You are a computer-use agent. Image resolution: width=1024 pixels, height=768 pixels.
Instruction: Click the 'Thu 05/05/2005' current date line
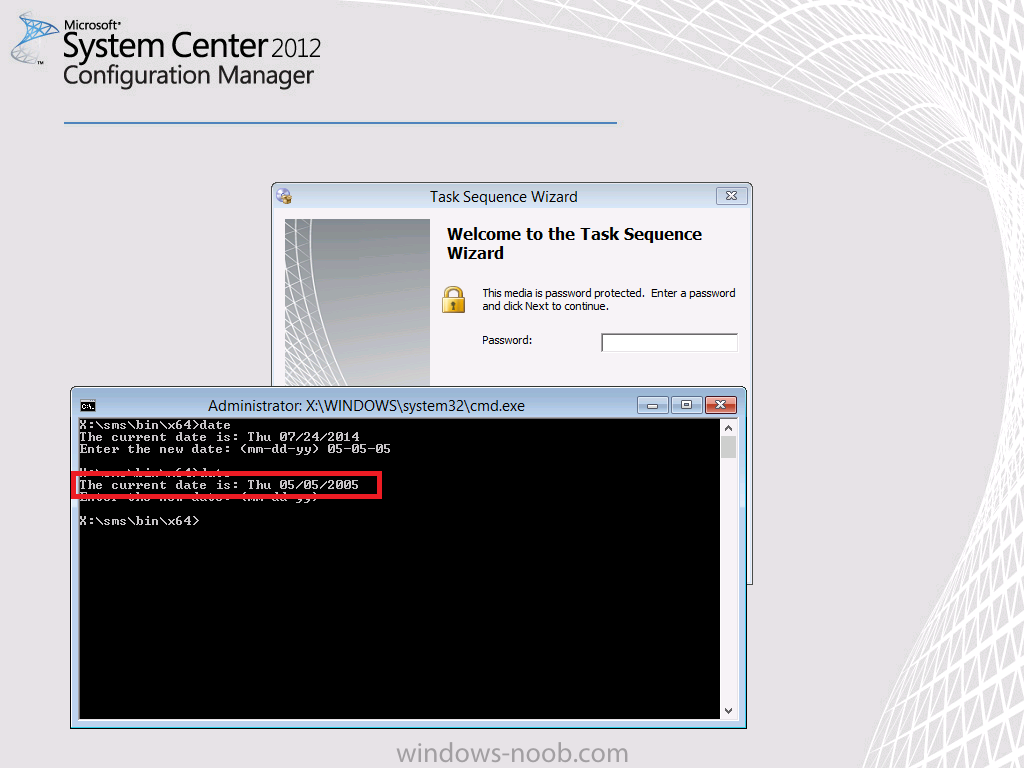219,485
